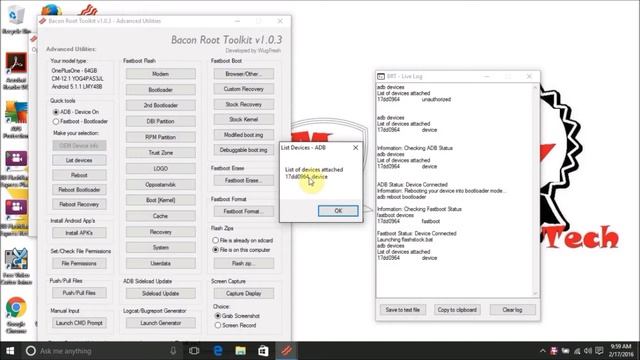Image resolution: width=640 pixels, height=360 pixels.
Task: Click the Custom Recovery button
Action: [244, 89]
